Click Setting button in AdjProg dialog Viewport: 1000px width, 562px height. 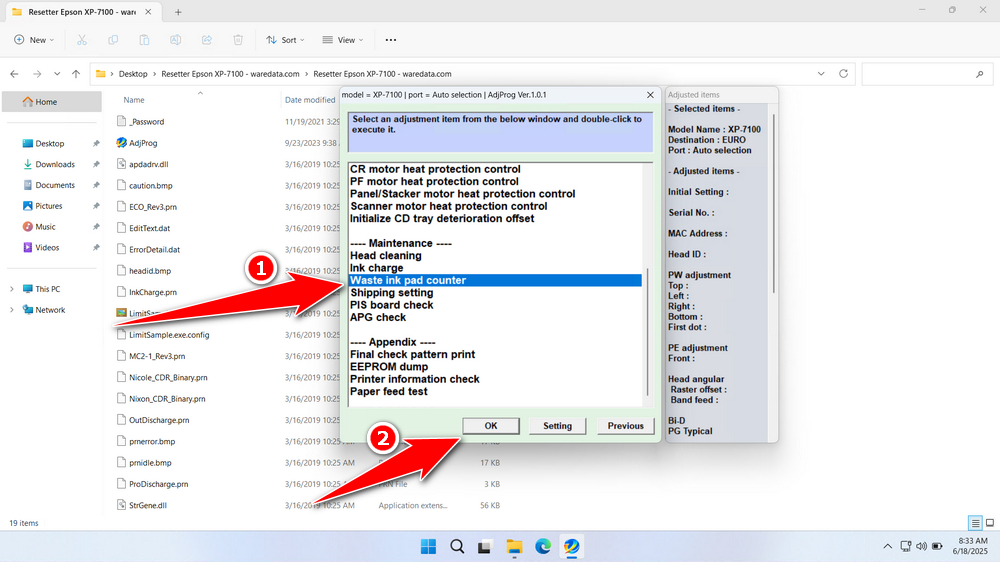tap(557, 425)
